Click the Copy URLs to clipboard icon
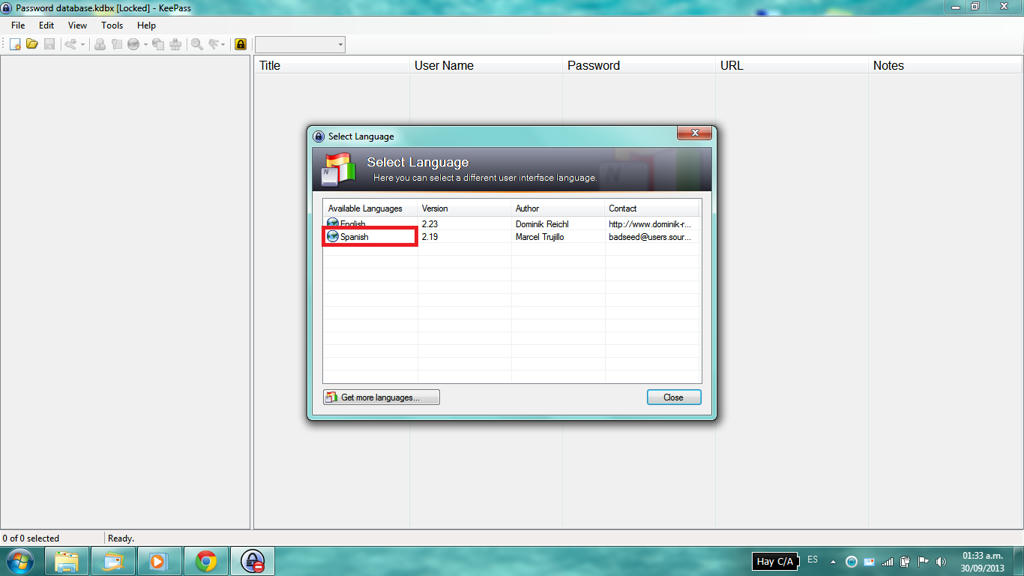Image resolution: width=1024 pixels, height=576 pixels. click(x=158, y=44)
